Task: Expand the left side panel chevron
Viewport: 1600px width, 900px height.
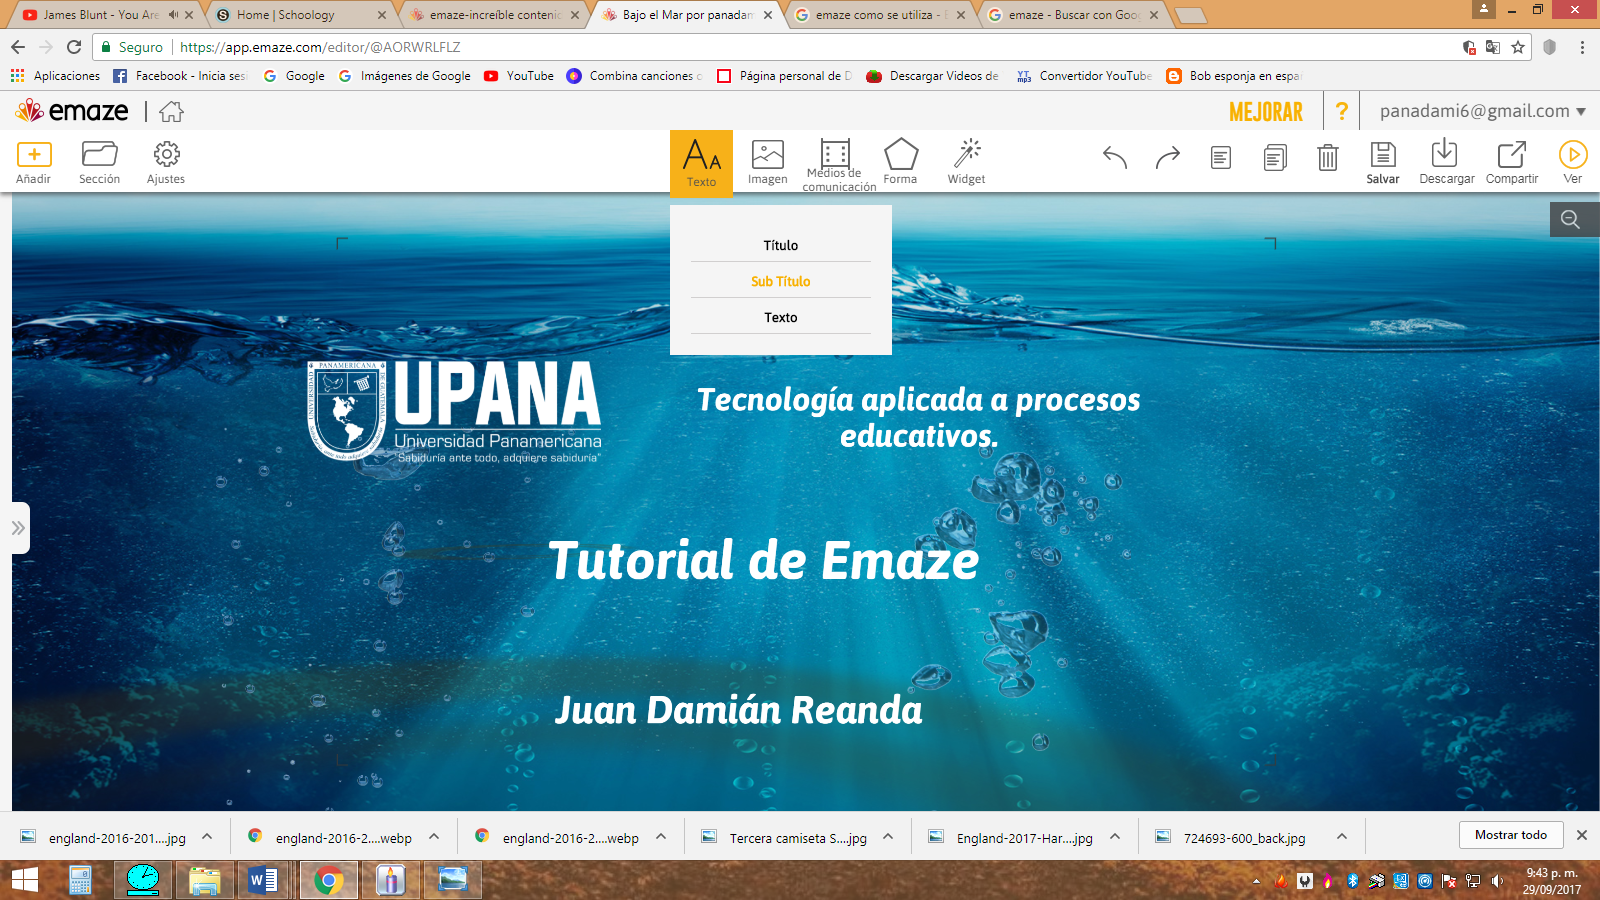Action: tap(16, 527)
